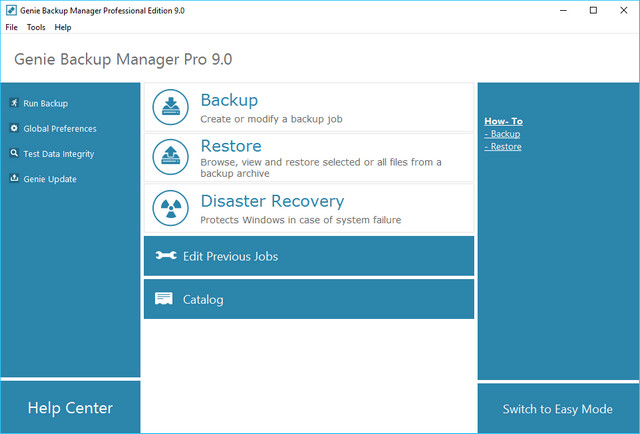The width and height of the screenshot is (640, 434).
Task: Open the Catalog bar
Action: [308, 299]
